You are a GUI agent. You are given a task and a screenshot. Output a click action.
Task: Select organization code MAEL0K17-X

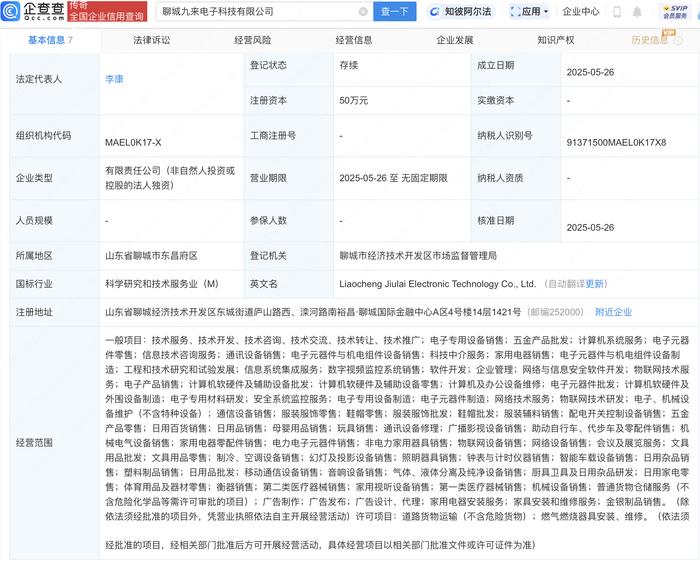coord(133,142)
